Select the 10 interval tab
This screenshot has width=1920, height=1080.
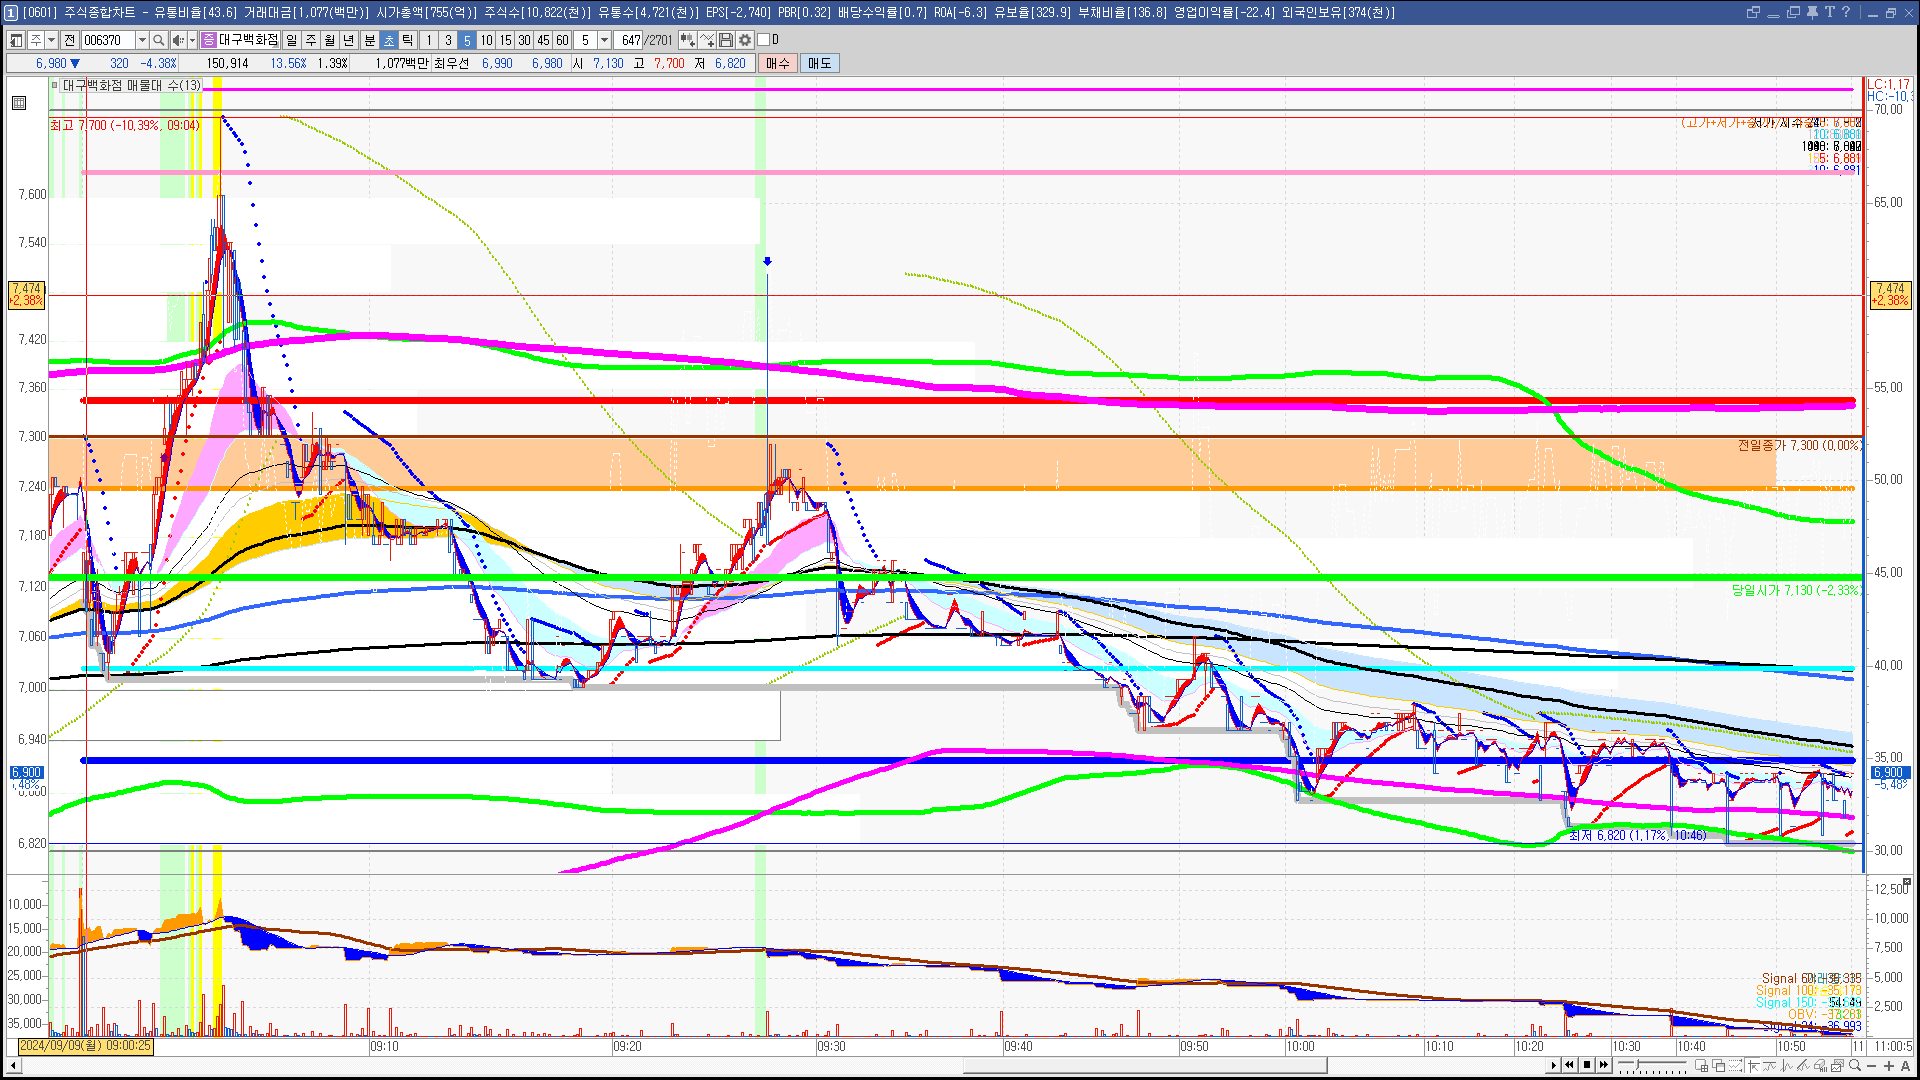(486, 40)
